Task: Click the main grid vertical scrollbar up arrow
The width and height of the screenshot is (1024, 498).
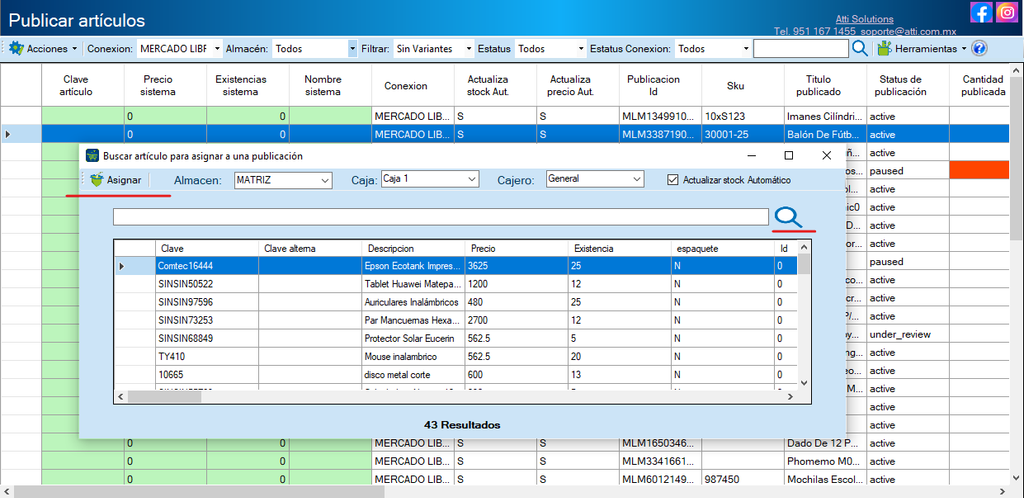Action: [x=1016, y=70]
